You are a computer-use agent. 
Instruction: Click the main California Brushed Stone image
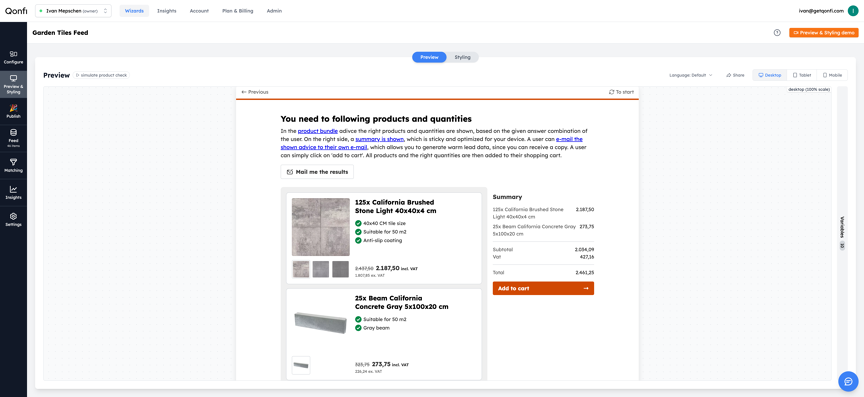tap(321, 227)
